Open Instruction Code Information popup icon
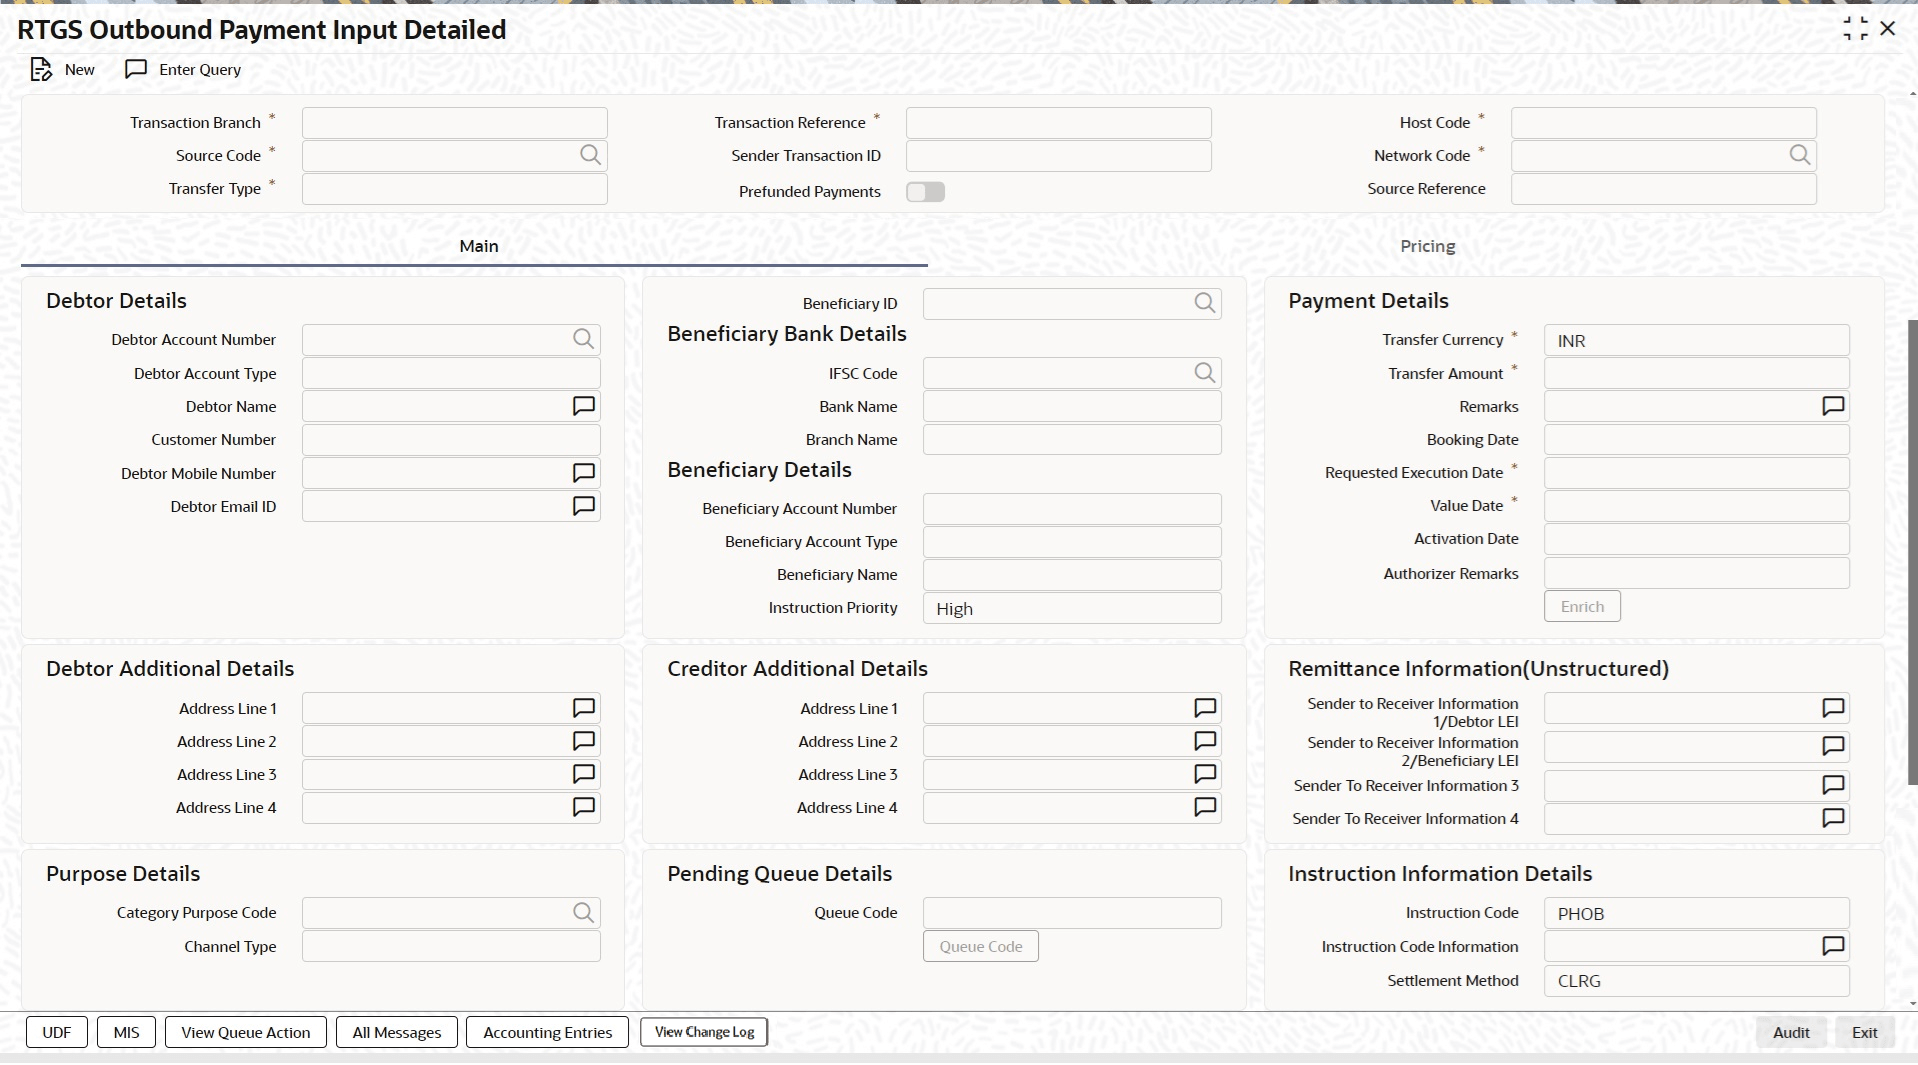The height and width of the screenshot is (1065, 1918). [x=1833, y=946]
